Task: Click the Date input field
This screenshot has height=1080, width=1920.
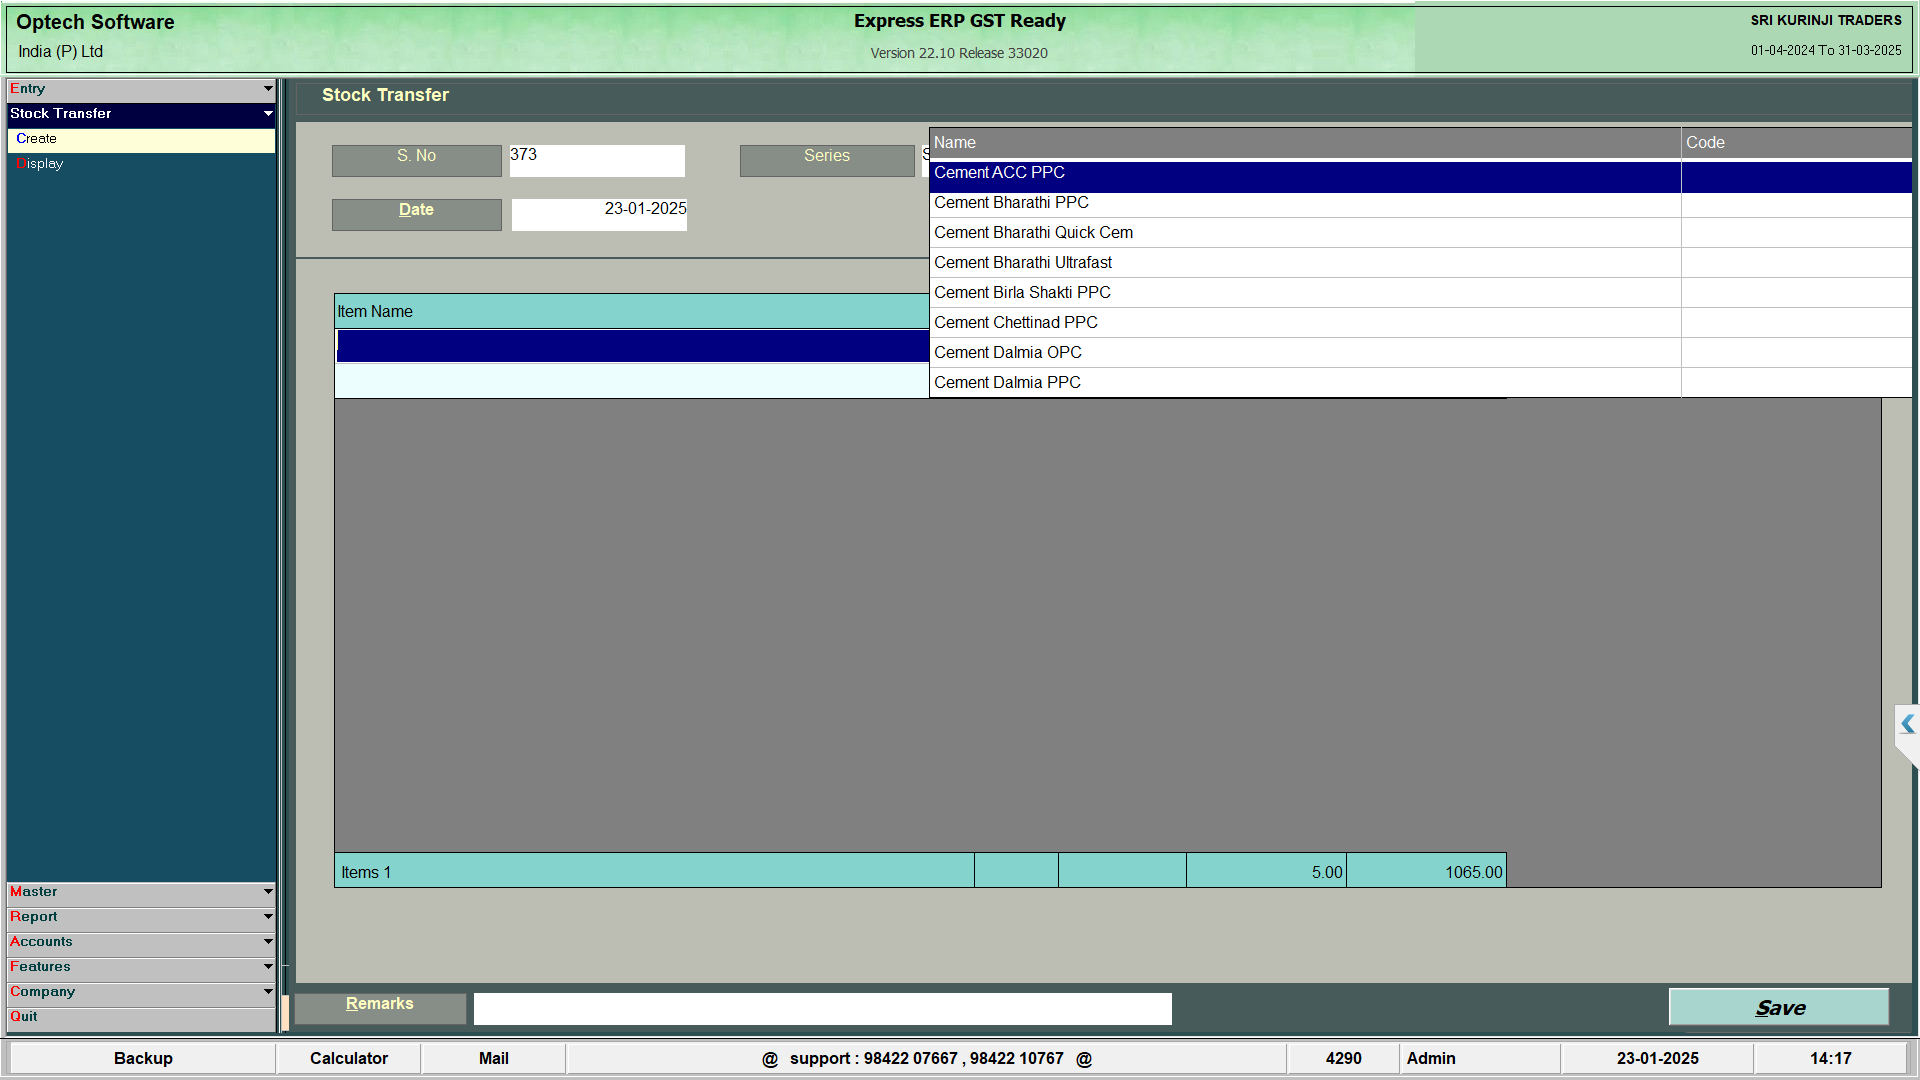Action: (x=598, y=214)
